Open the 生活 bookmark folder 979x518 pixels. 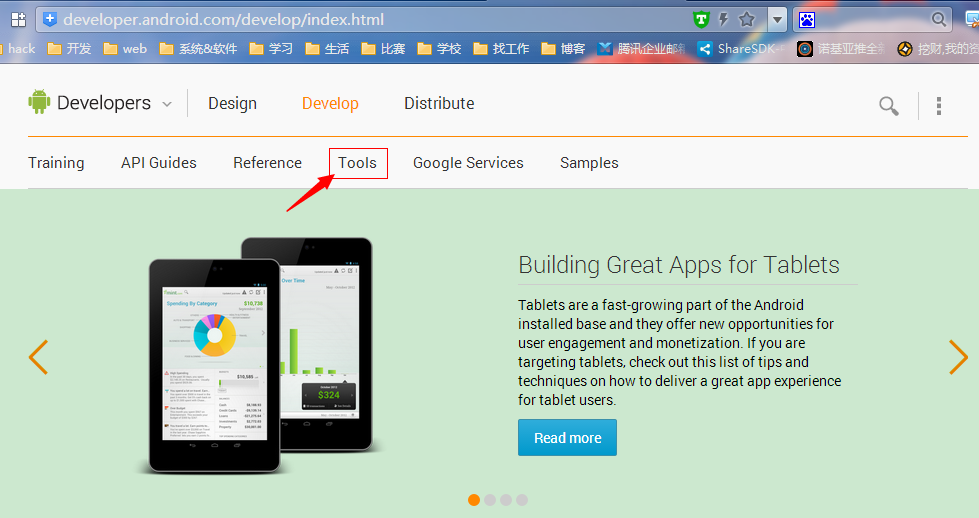tap(327, 49)
